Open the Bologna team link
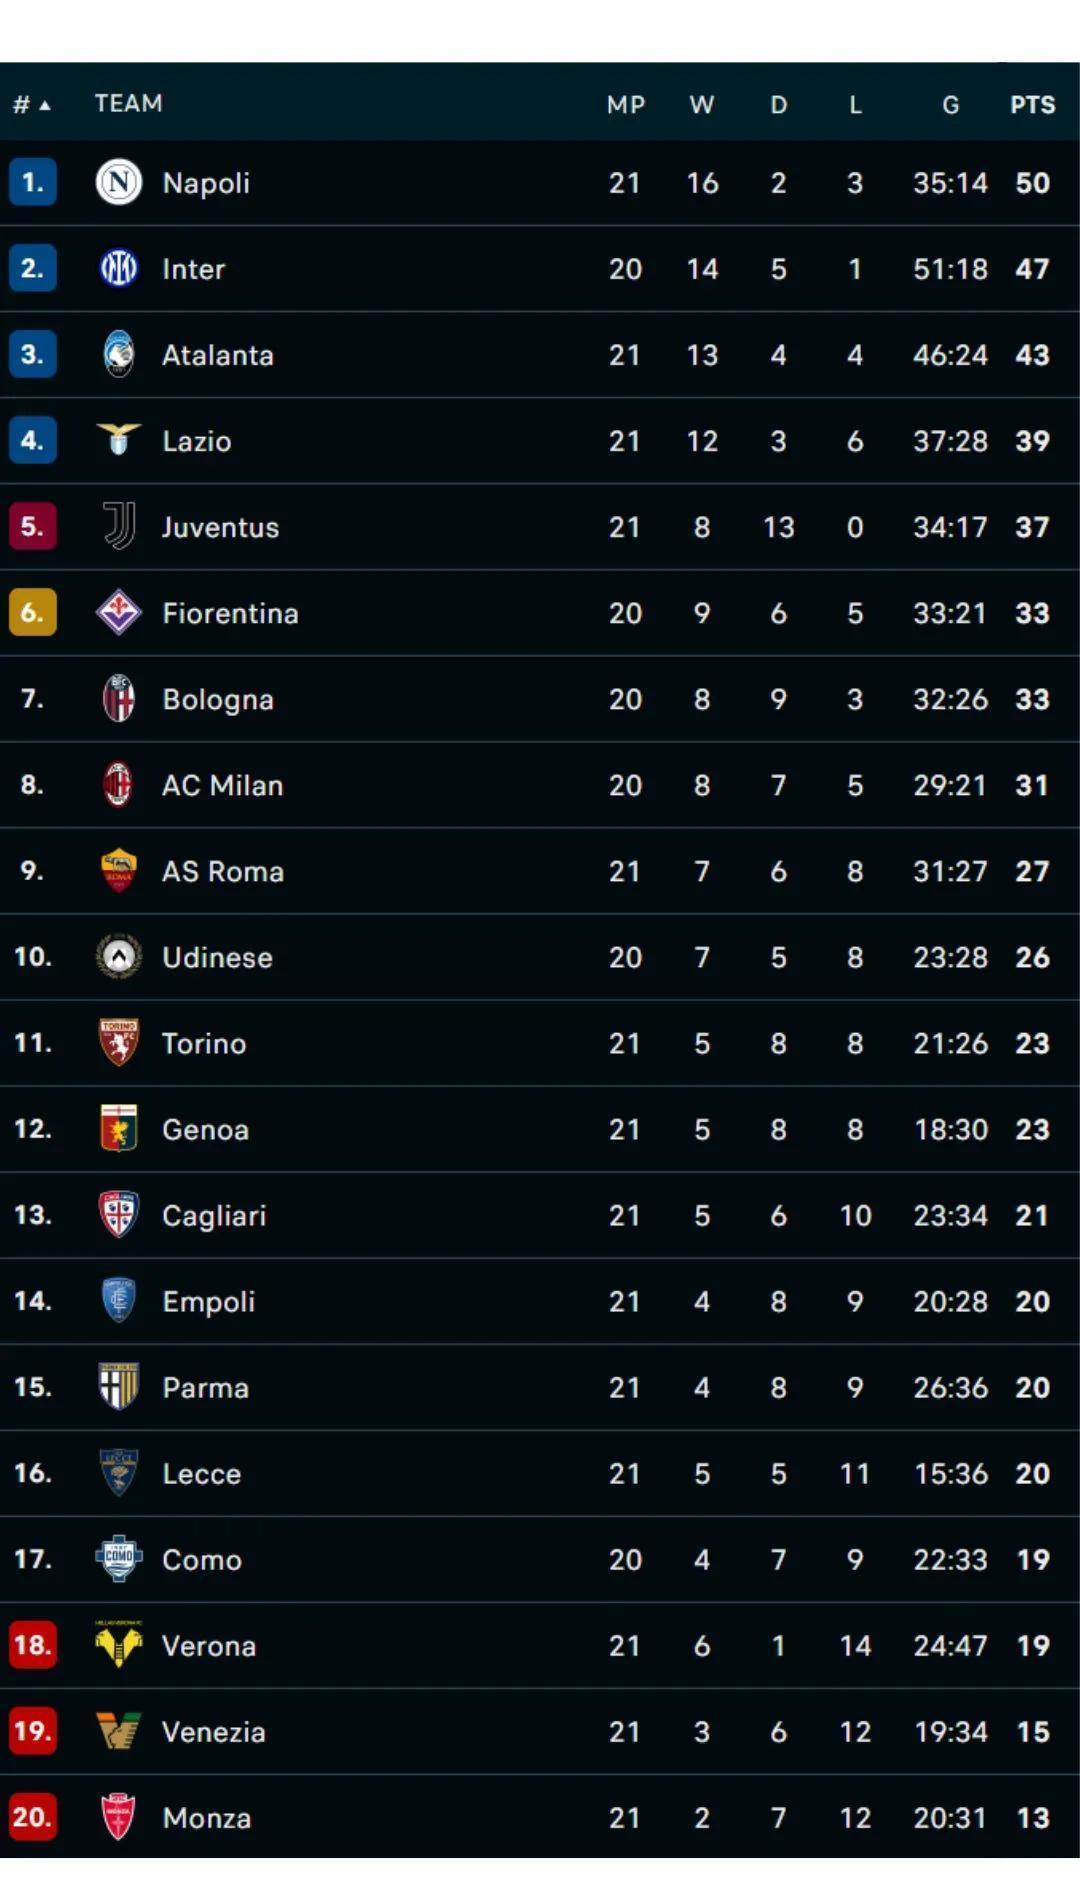This screenshot has width=1080, height=1890. tap(217, 699)
